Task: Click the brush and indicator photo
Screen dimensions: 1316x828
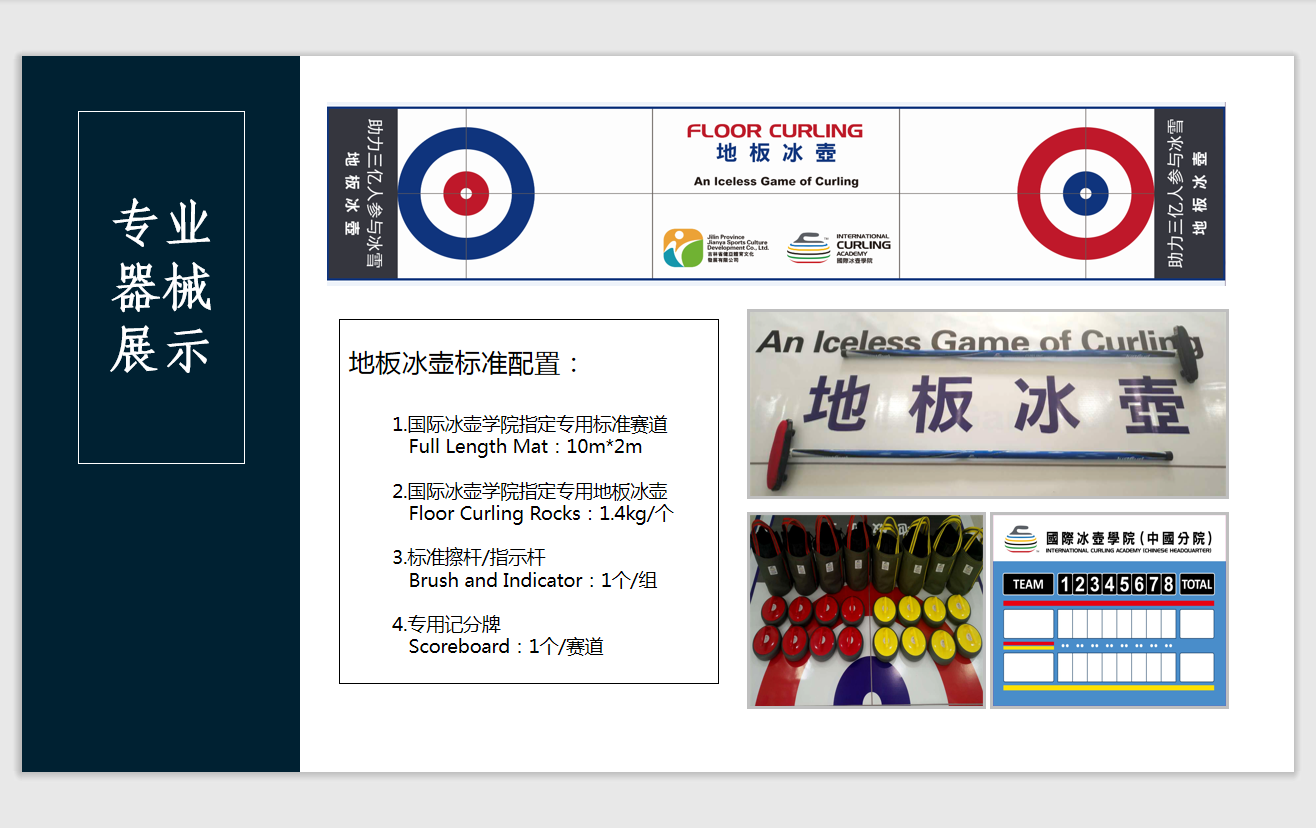Action: 988,404
